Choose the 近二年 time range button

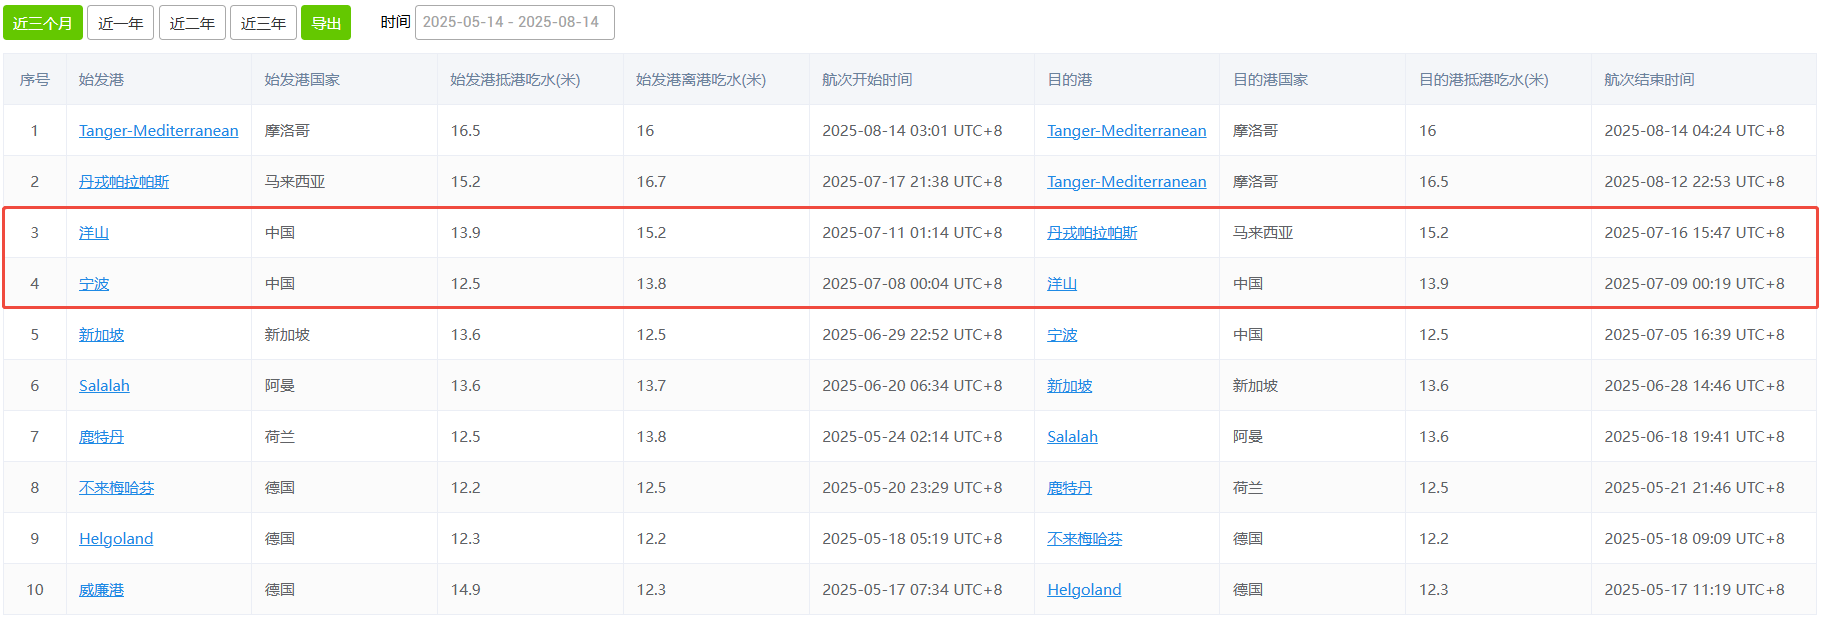point(192,23)
